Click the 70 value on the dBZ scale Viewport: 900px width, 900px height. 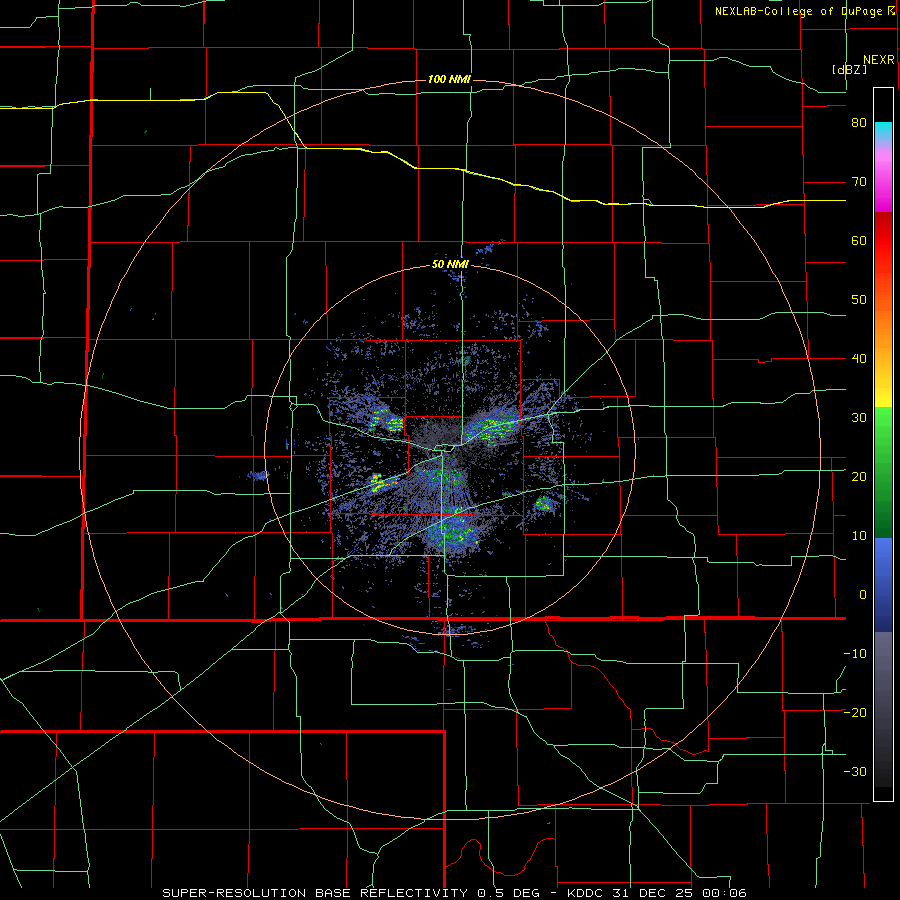click(x=859, y=182)
